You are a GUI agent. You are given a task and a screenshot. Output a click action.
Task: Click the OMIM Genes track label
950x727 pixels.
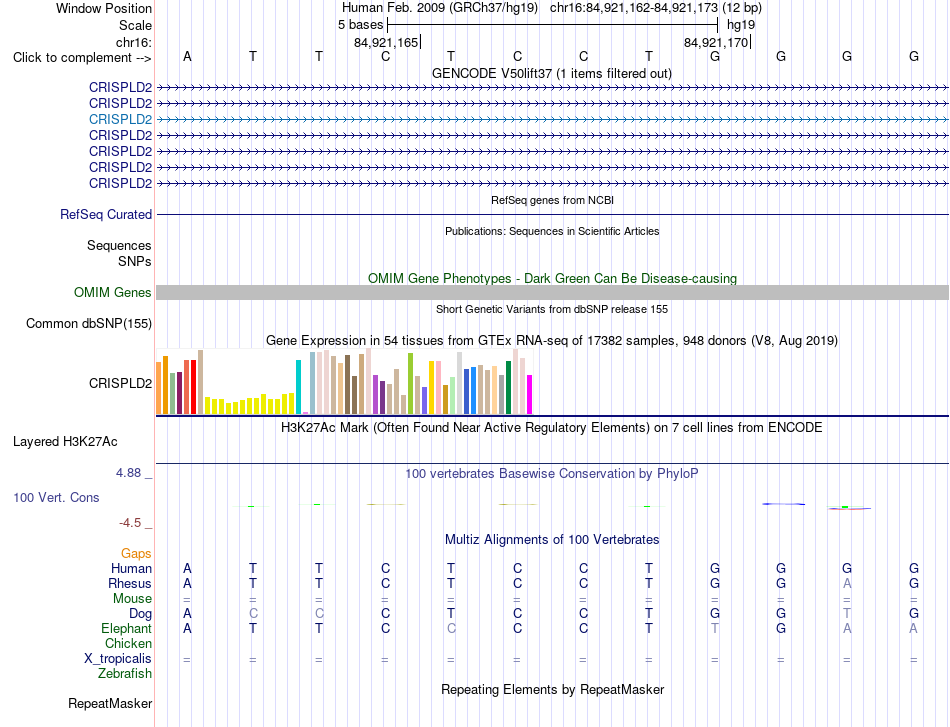113,293
